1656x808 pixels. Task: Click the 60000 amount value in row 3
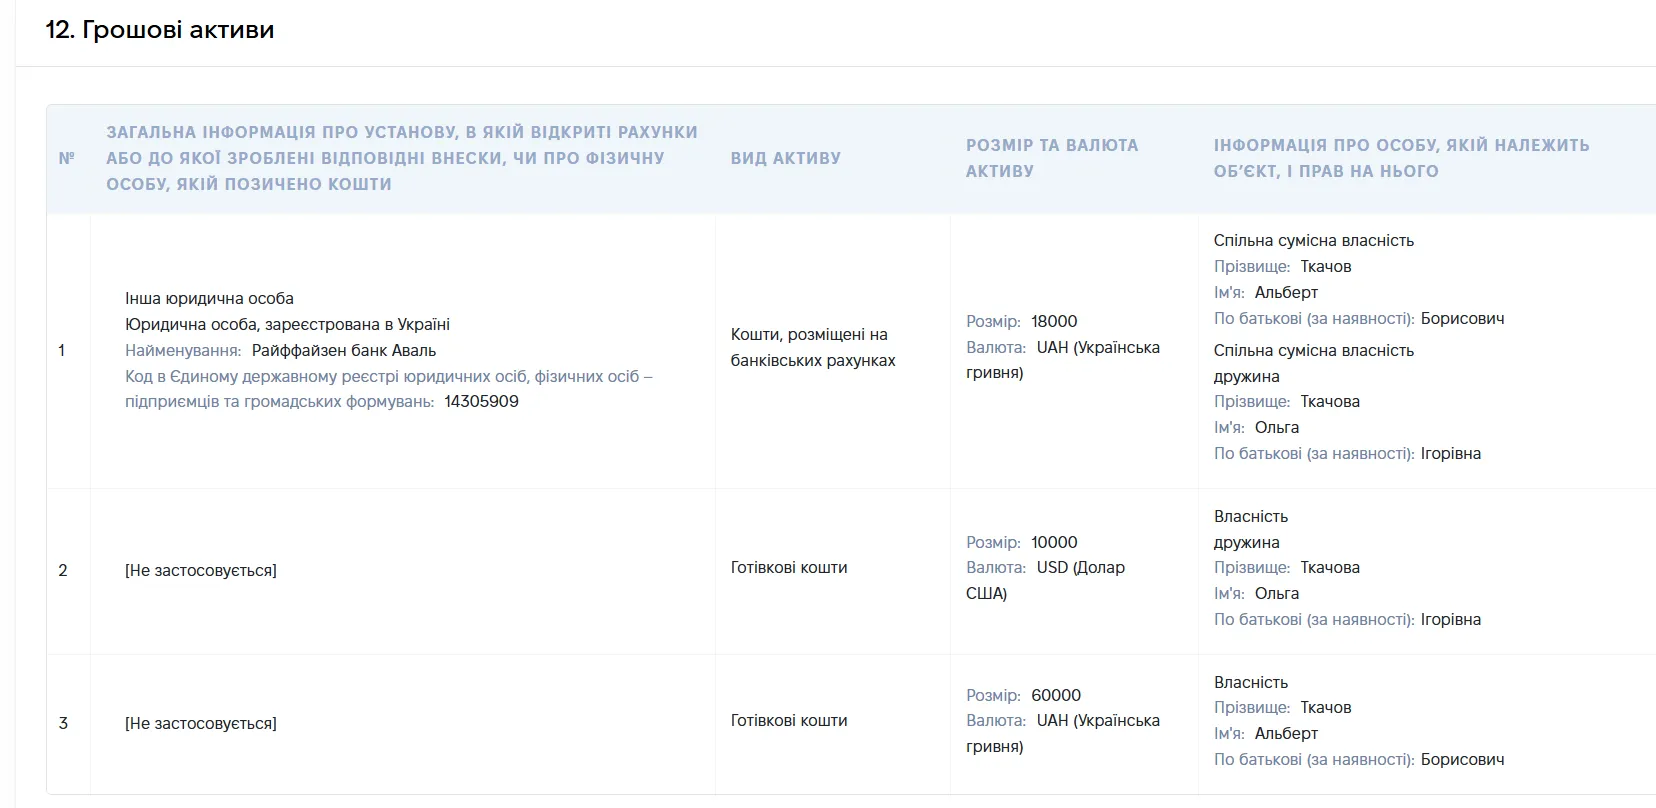(1056, 695)
